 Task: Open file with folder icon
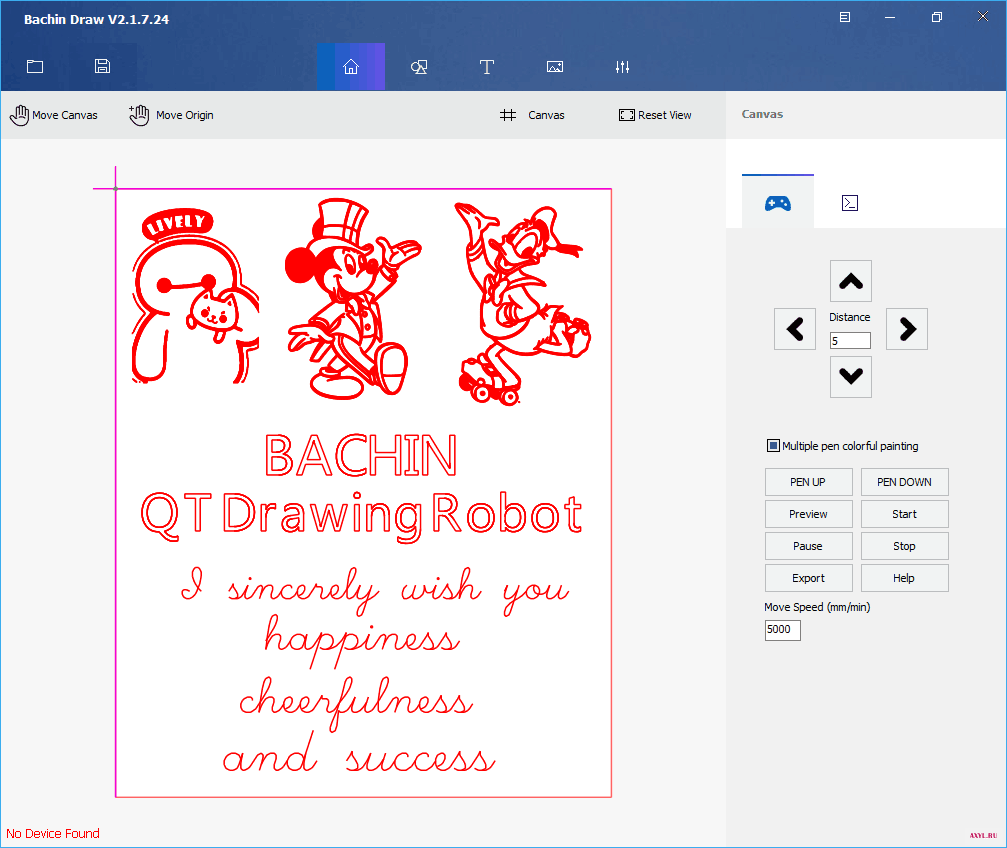click(35, 66)
